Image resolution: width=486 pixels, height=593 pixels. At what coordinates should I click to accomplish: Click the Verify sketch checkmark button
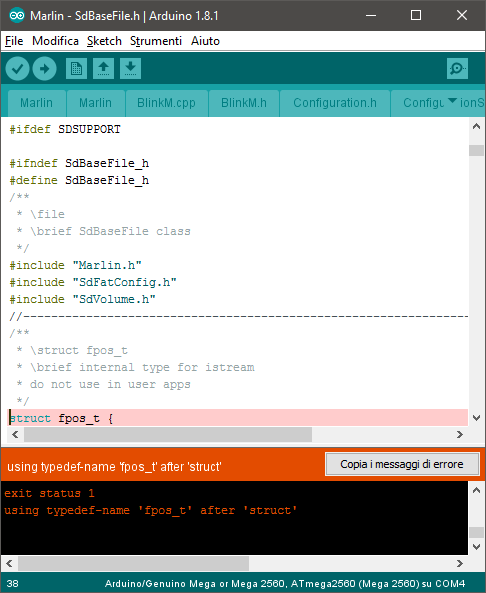[17, 69]
